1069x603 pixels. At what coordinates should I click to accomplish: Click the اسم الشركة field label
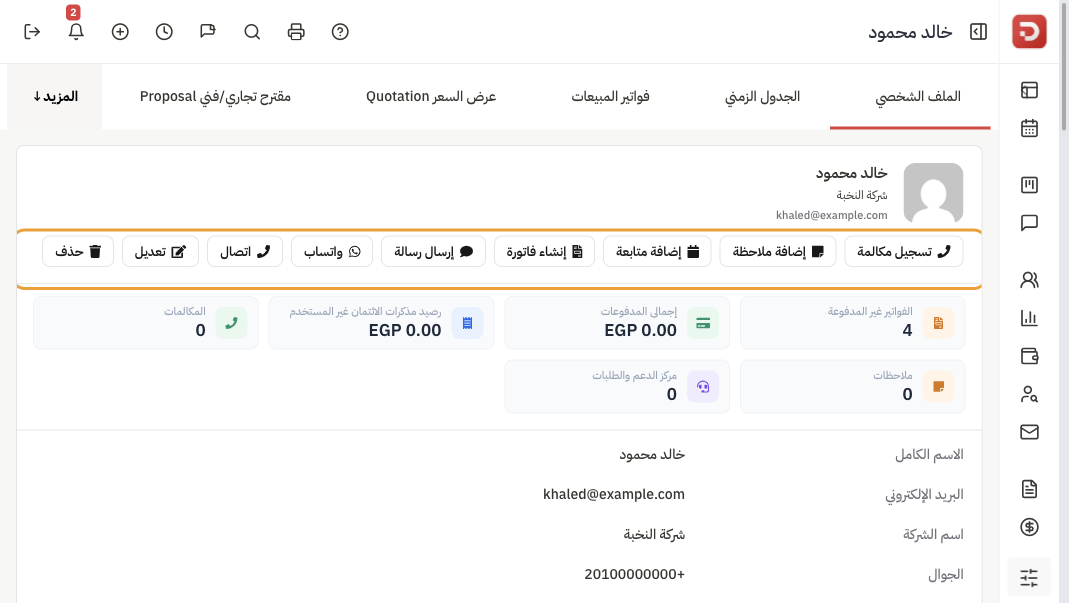pos(933,534)
